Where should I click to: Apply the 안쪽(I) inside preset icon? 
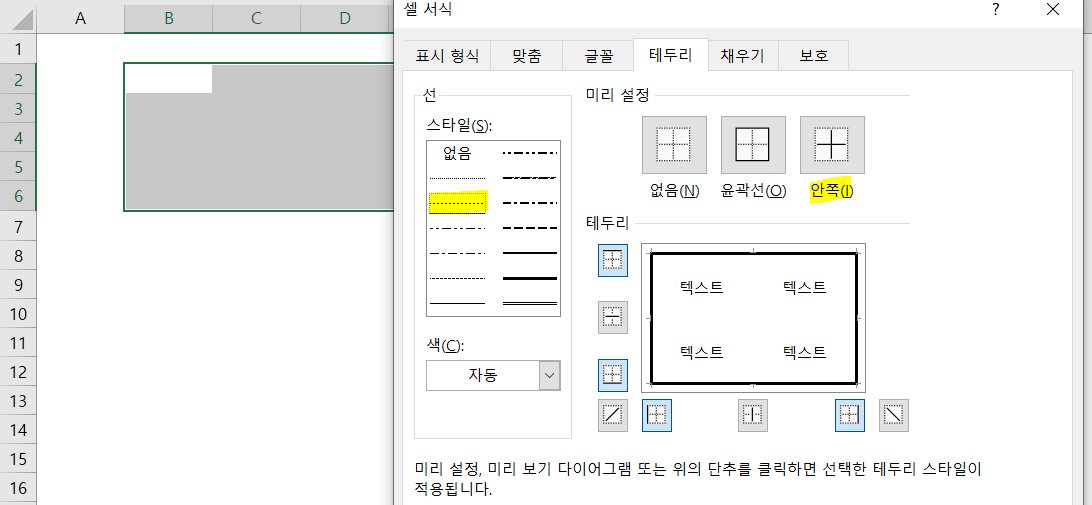click(832, 145)
